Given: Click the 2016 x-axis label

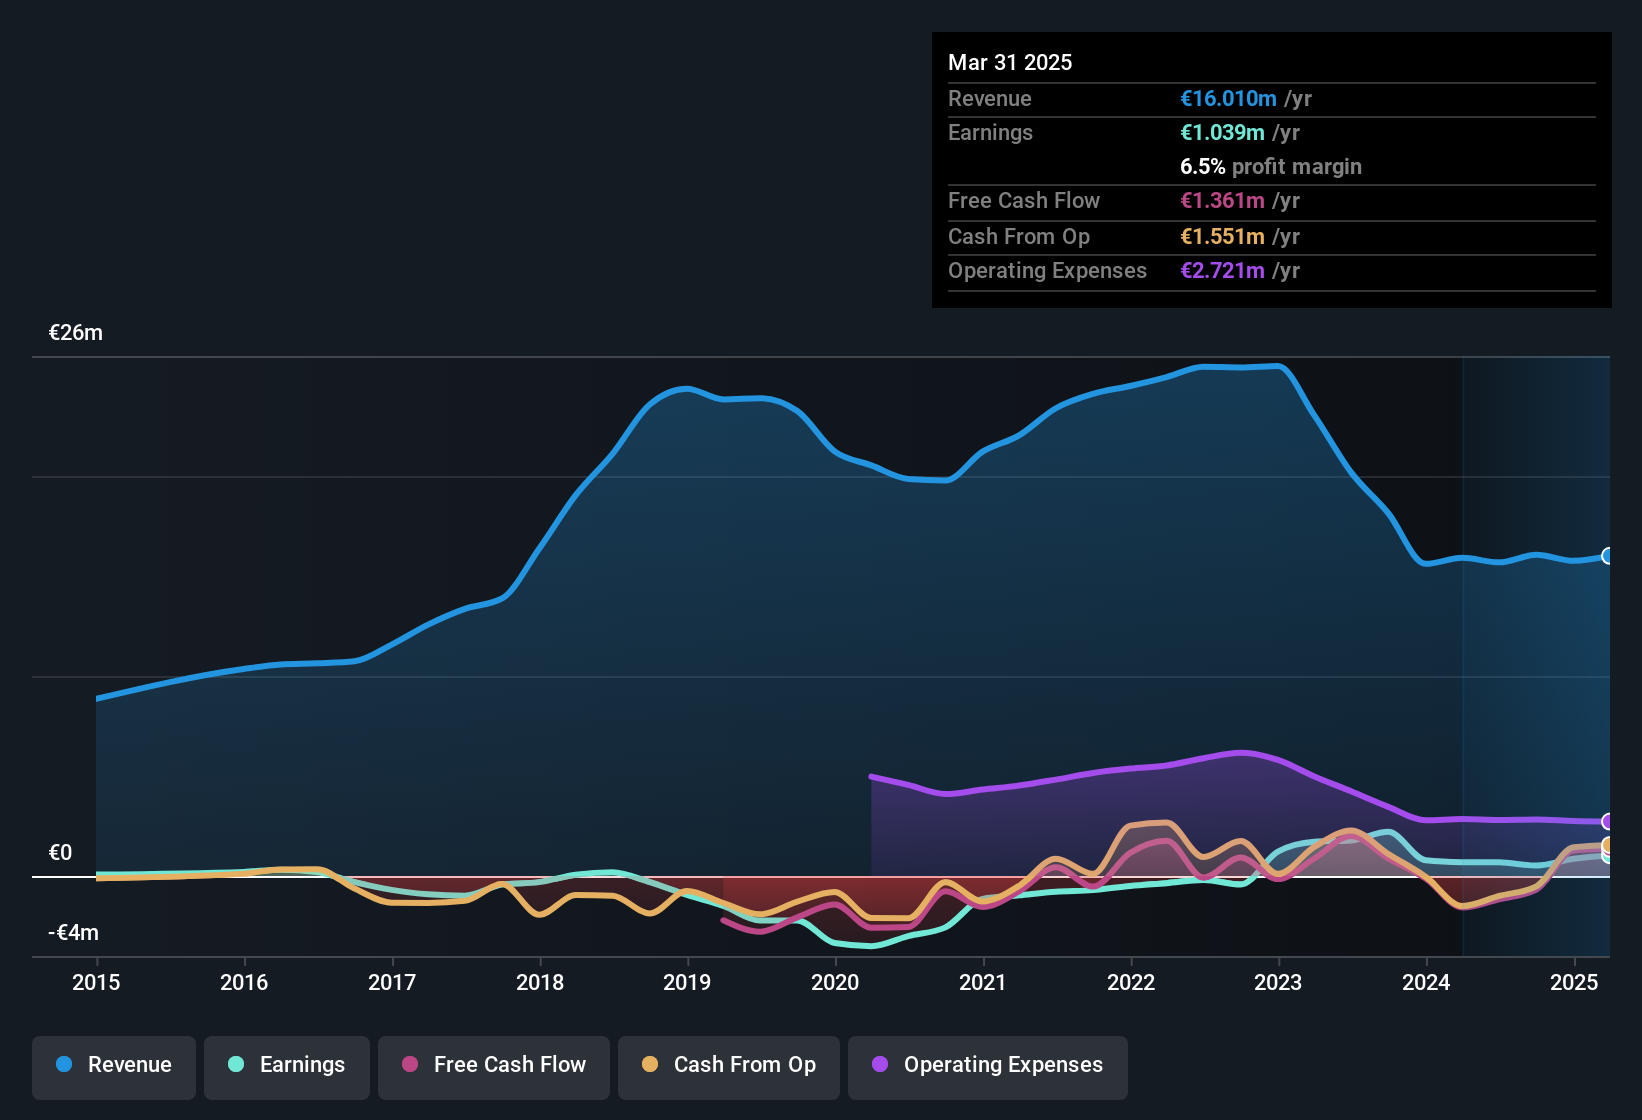Looking at the screenshot, I should click(244, 982).
